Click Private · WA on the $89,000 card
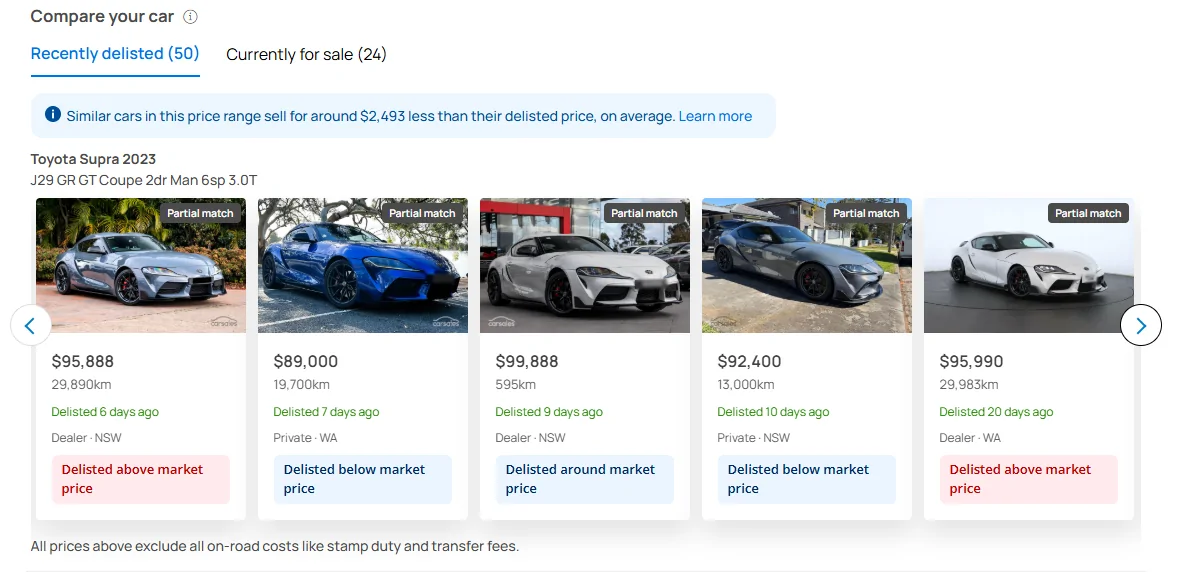The height and width of the screenshot is (578, 1194). click(305, 438)
